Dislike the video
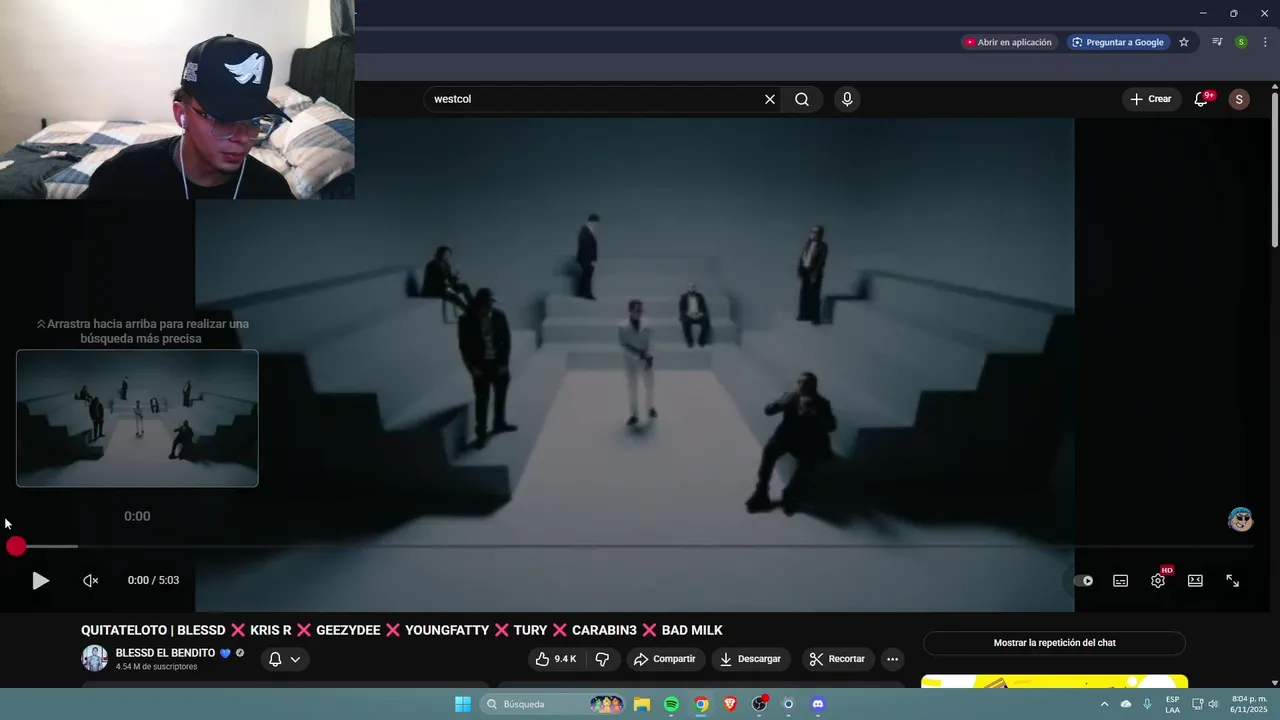This screenshot has width=1280, height=720. (602, 659)
